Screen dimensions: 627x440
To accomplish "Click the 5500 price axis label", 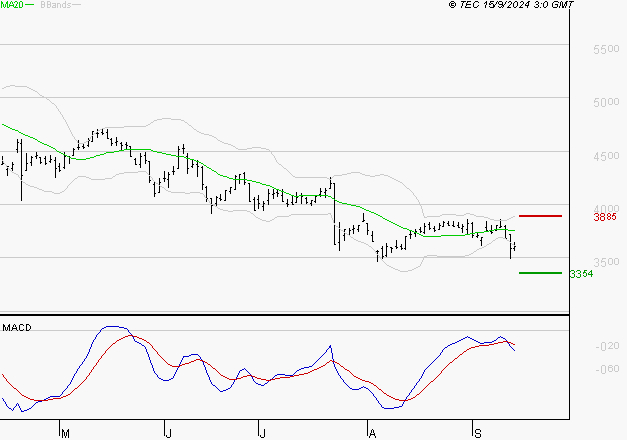I will tap(606, 49).
